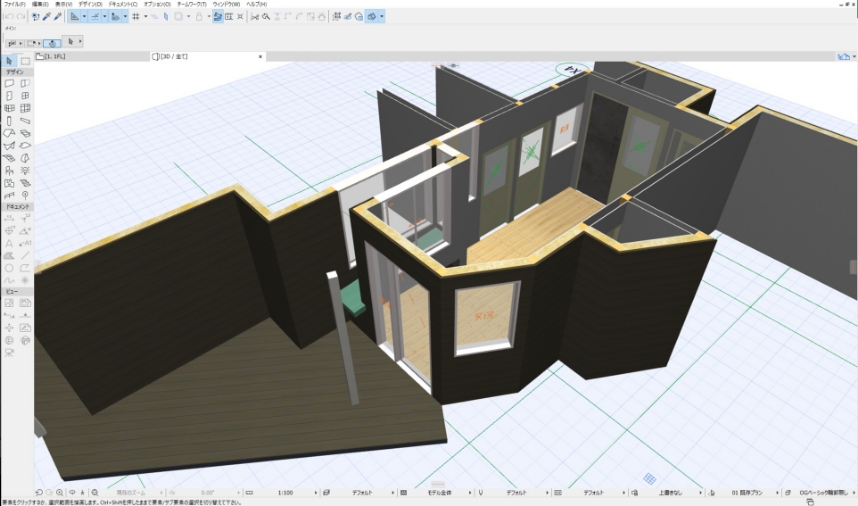Select the Wall tool in the toolbox
Viewport: 858px width, 506px height.
[10, 84]
